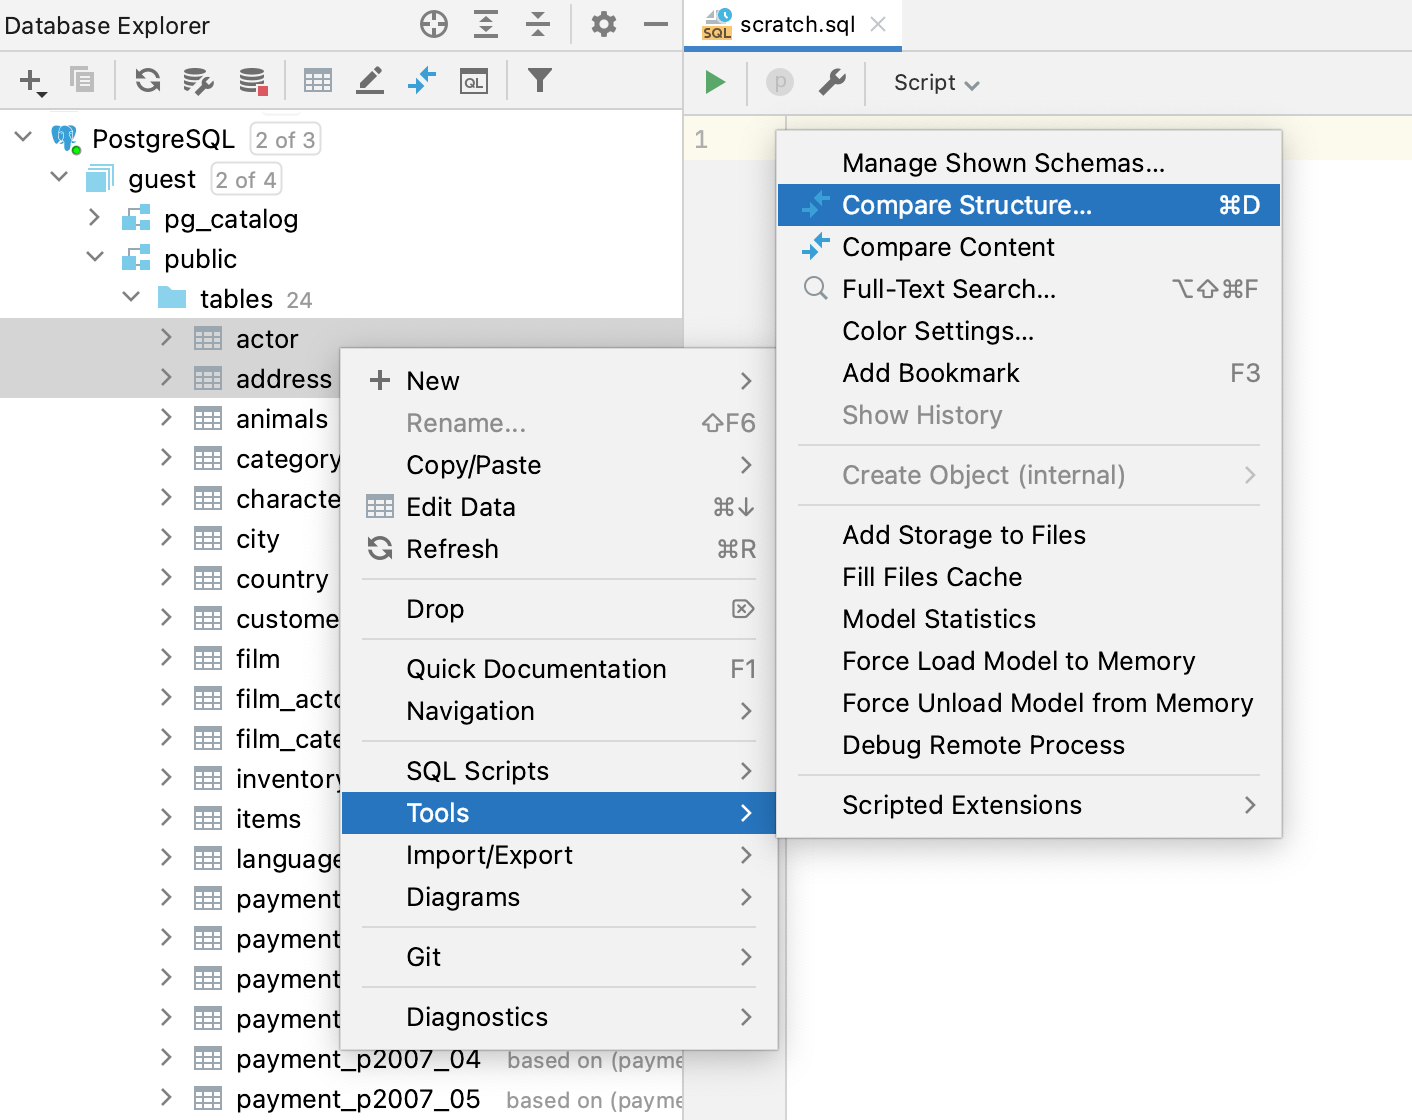Collapse all nodes using the collapse icon
The height and width of the screenshot is (1120, 1412).
pos(538,24)
